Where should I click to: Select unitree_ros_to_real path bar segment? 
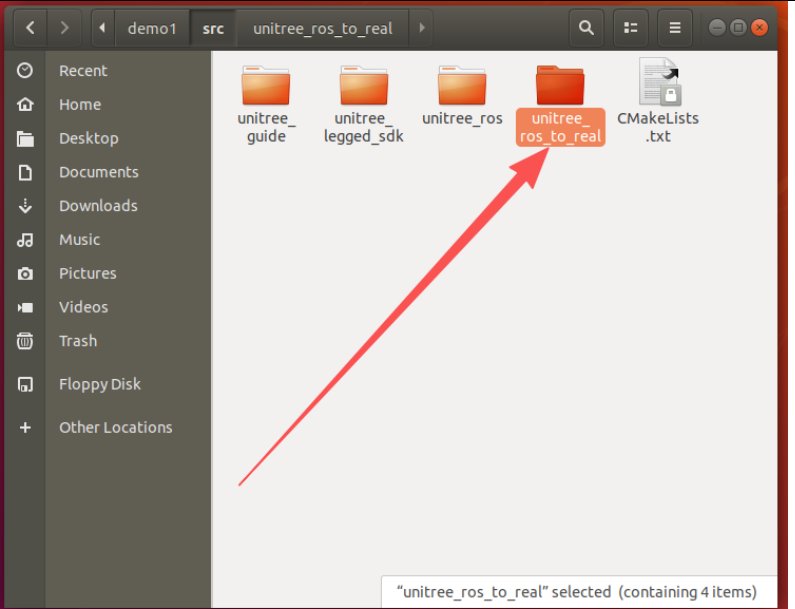pos(322,28)
